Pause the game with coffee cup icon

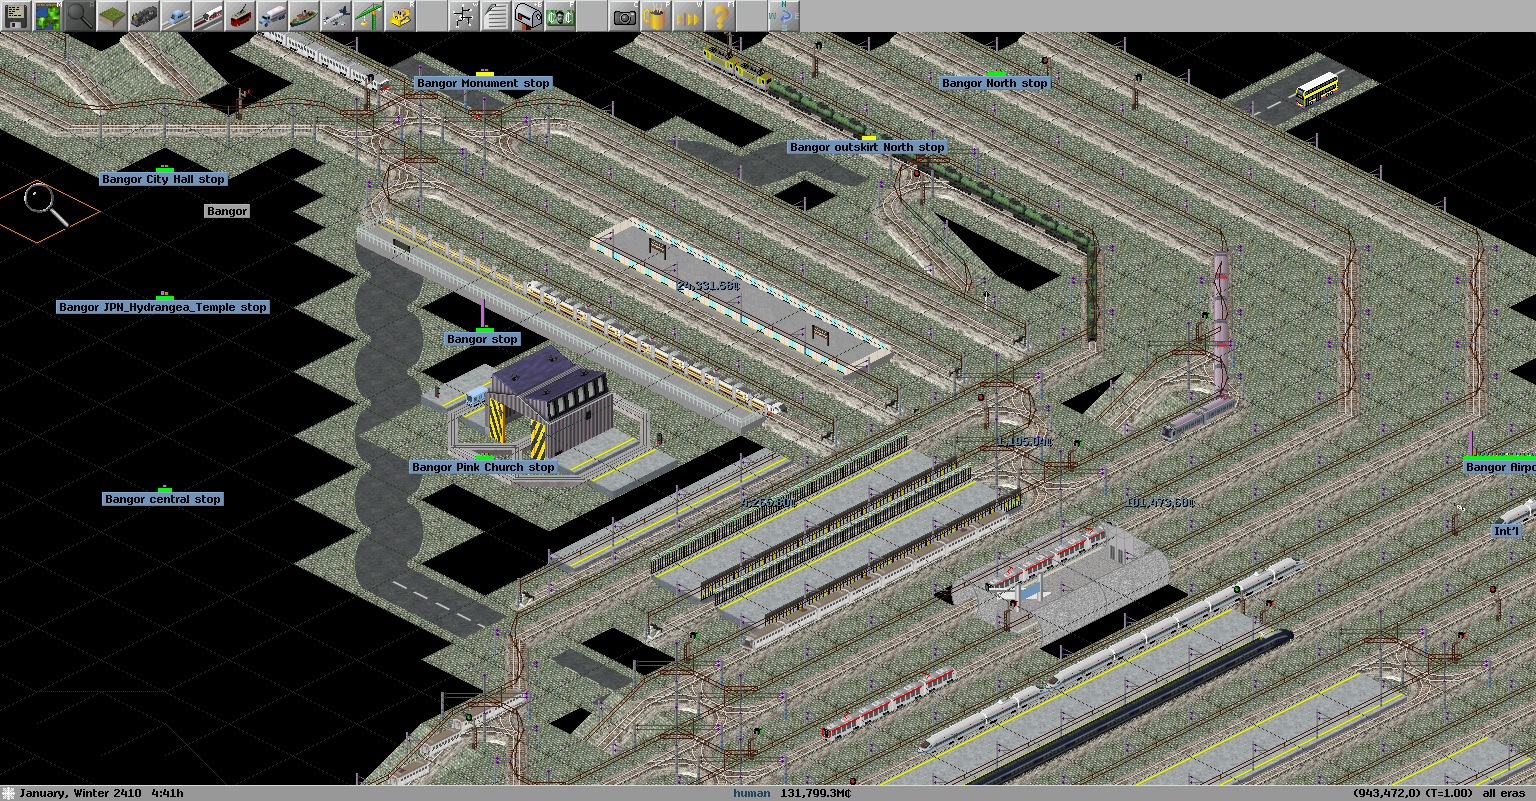[656, 16]
